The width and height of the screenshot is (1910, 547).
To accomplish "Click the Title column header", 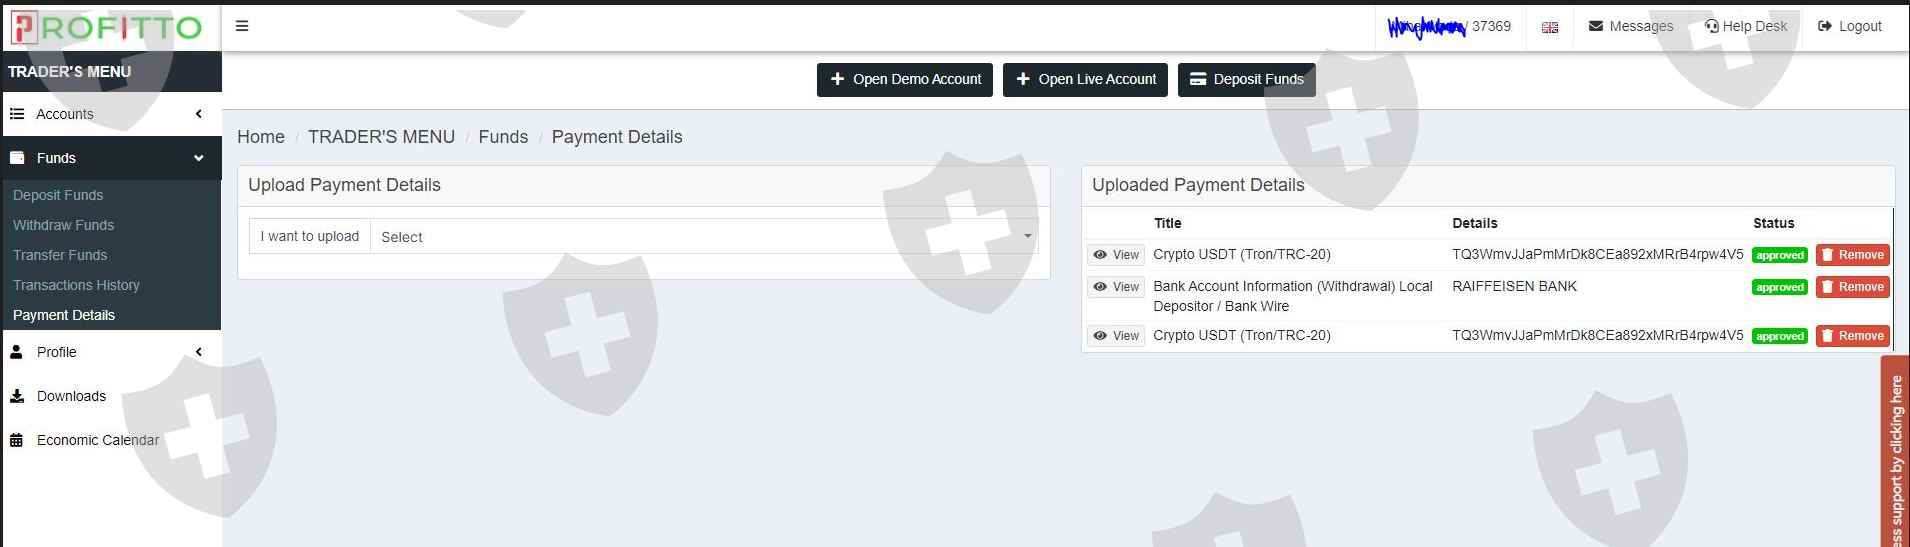I will (x=1167, y=223).
